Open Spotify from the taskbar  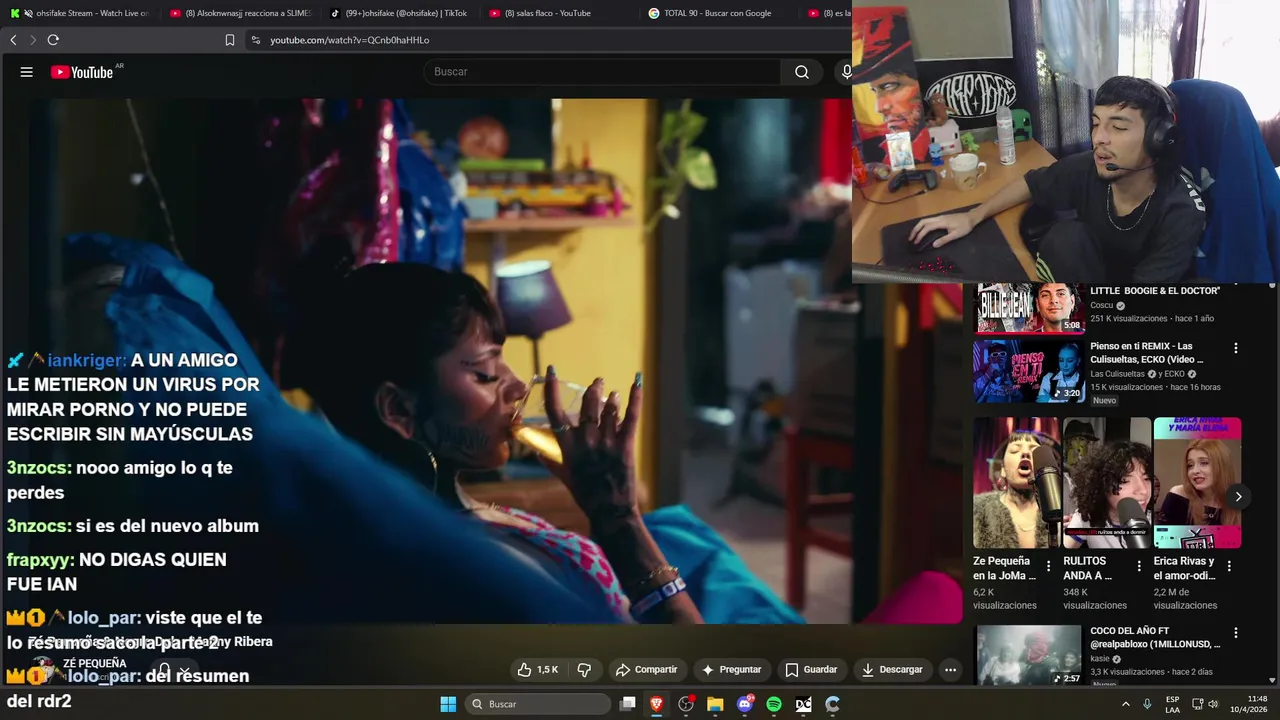pyautogui.click(x=774, y=704)
